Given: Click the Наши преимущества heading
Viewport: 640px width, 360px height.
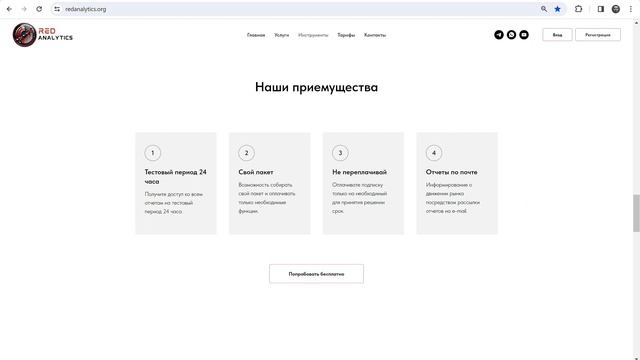Looking at the screenshot, I should coord(316,87).
